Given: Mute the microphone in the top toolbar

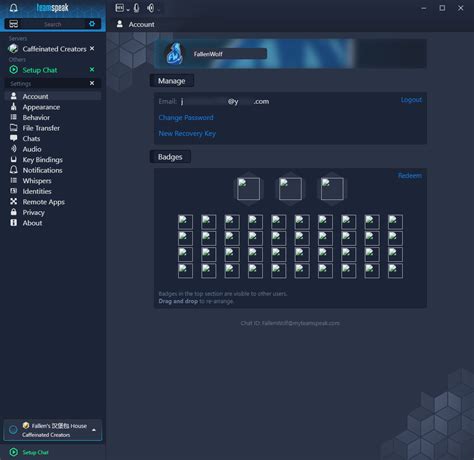Looking at the screenshot, I should click(136, 8).
